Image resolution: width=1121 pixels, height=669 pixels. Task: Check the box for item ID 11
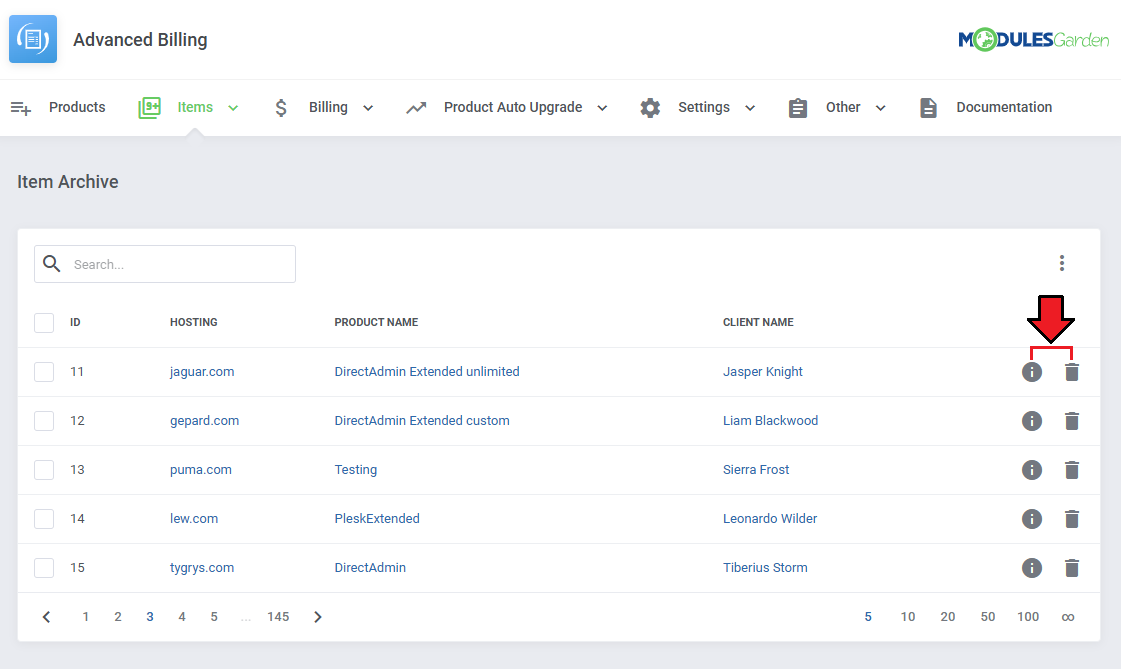coord(44,372)
